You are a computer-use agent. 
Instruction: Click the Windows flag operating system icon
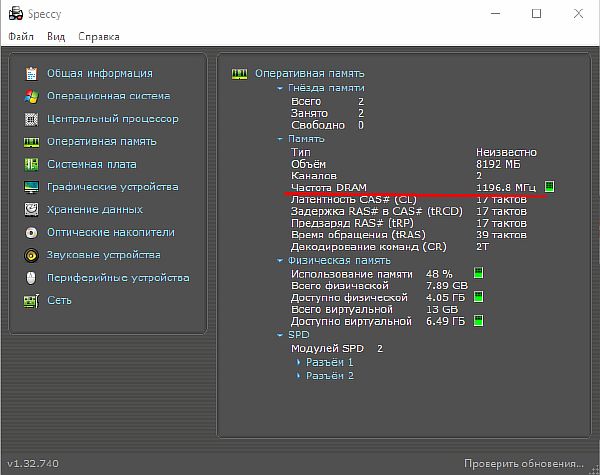(31, 96)
